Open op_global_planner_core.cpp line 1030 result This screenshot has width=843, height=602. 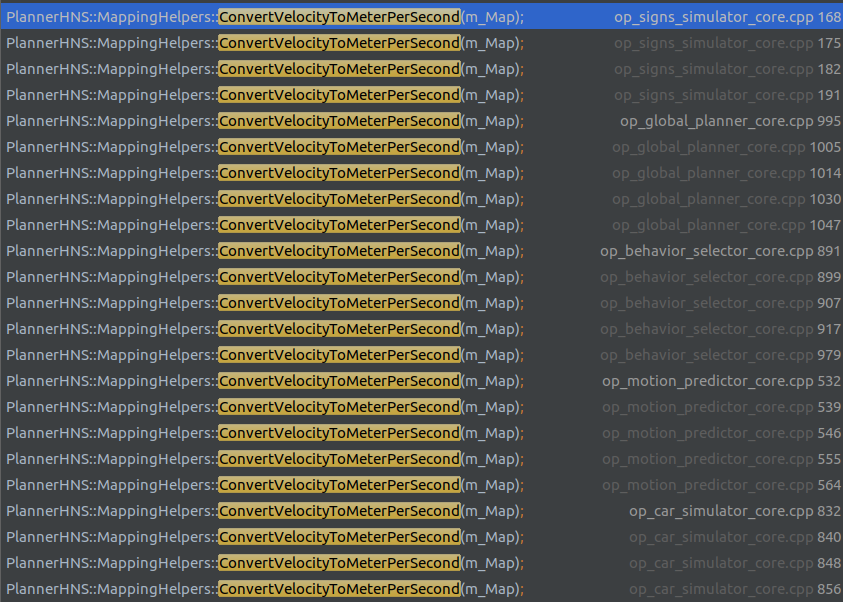click(400, 198)
